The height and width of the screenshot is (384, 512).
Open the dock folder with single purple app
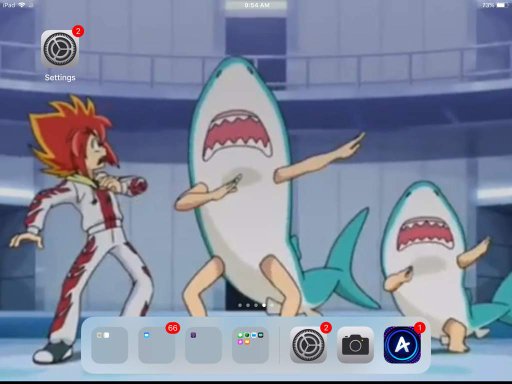[203, 345]
